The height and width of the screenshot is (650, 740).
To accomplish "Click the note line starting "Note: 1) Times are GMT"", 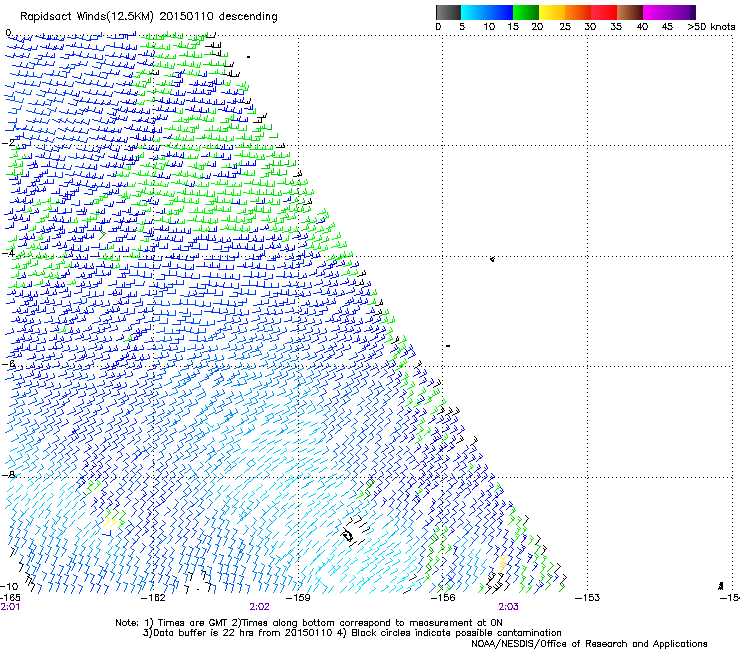I will (309, 623).
